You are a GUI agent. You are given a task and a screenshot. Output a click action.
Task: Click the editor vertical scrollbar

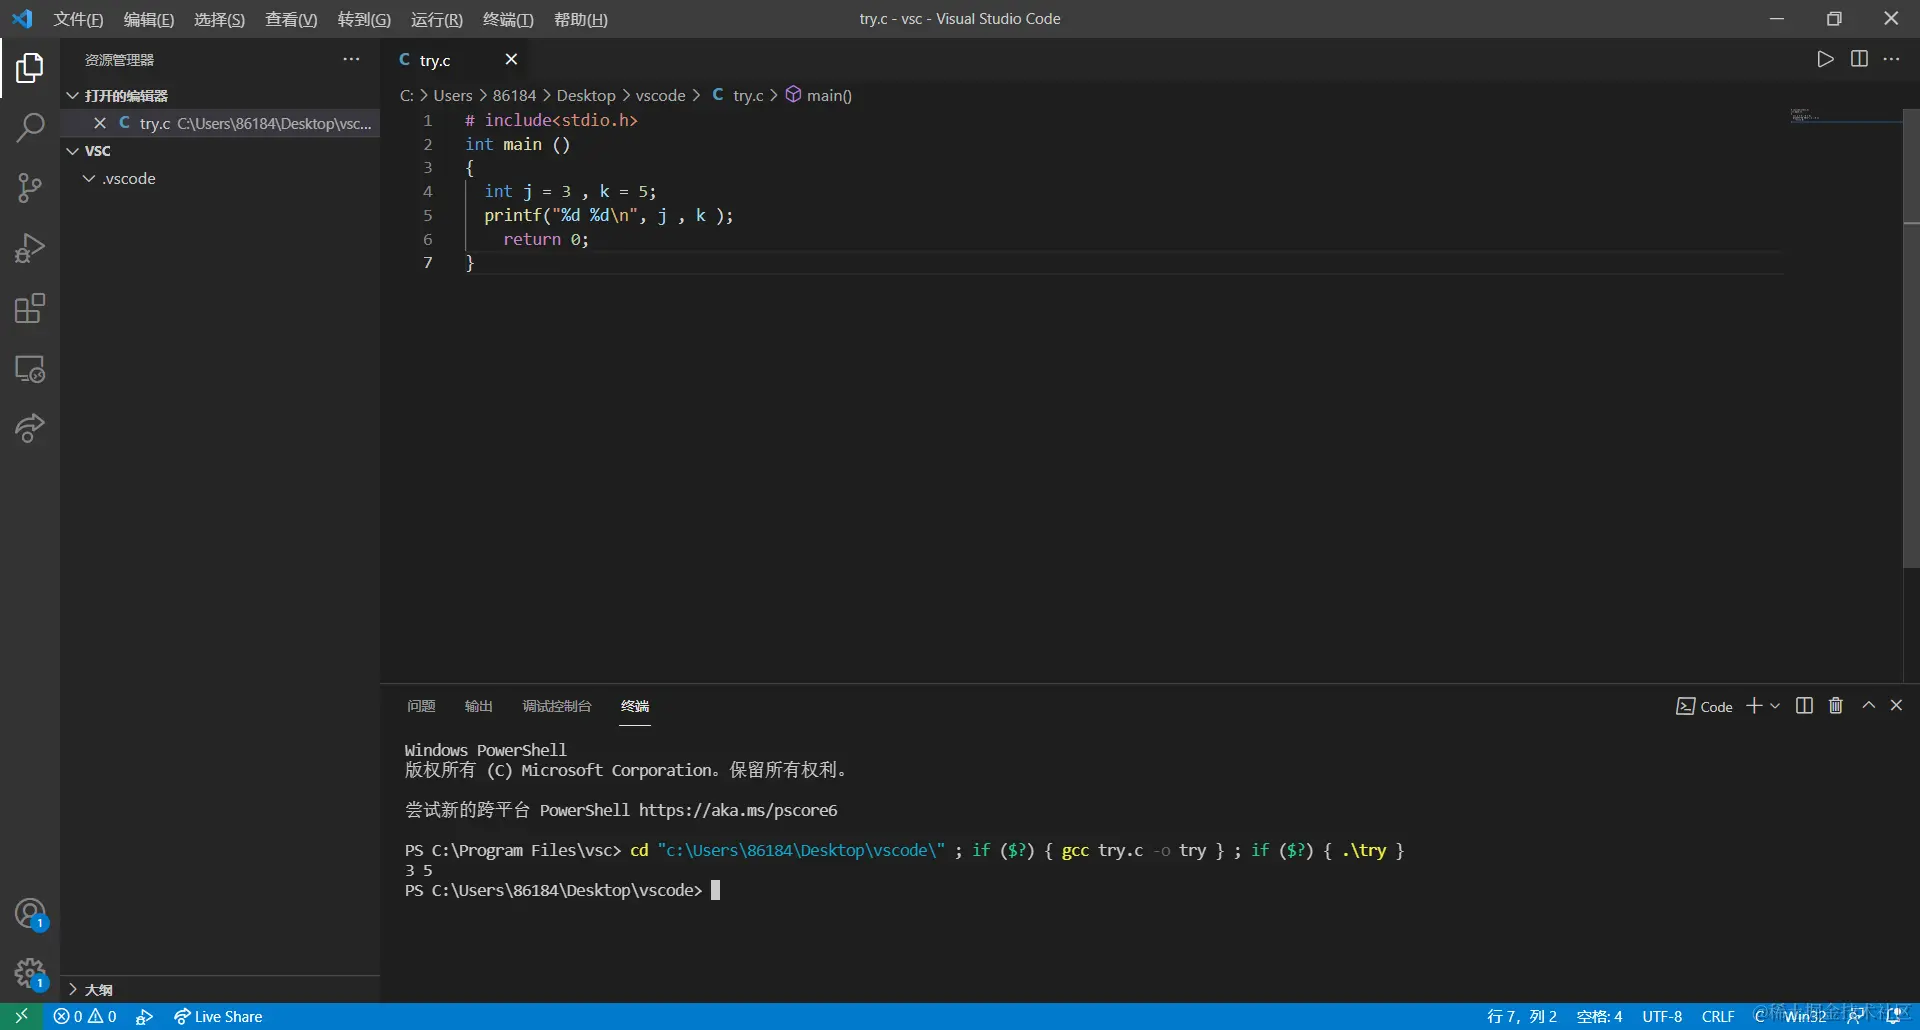pos(1911,338)
